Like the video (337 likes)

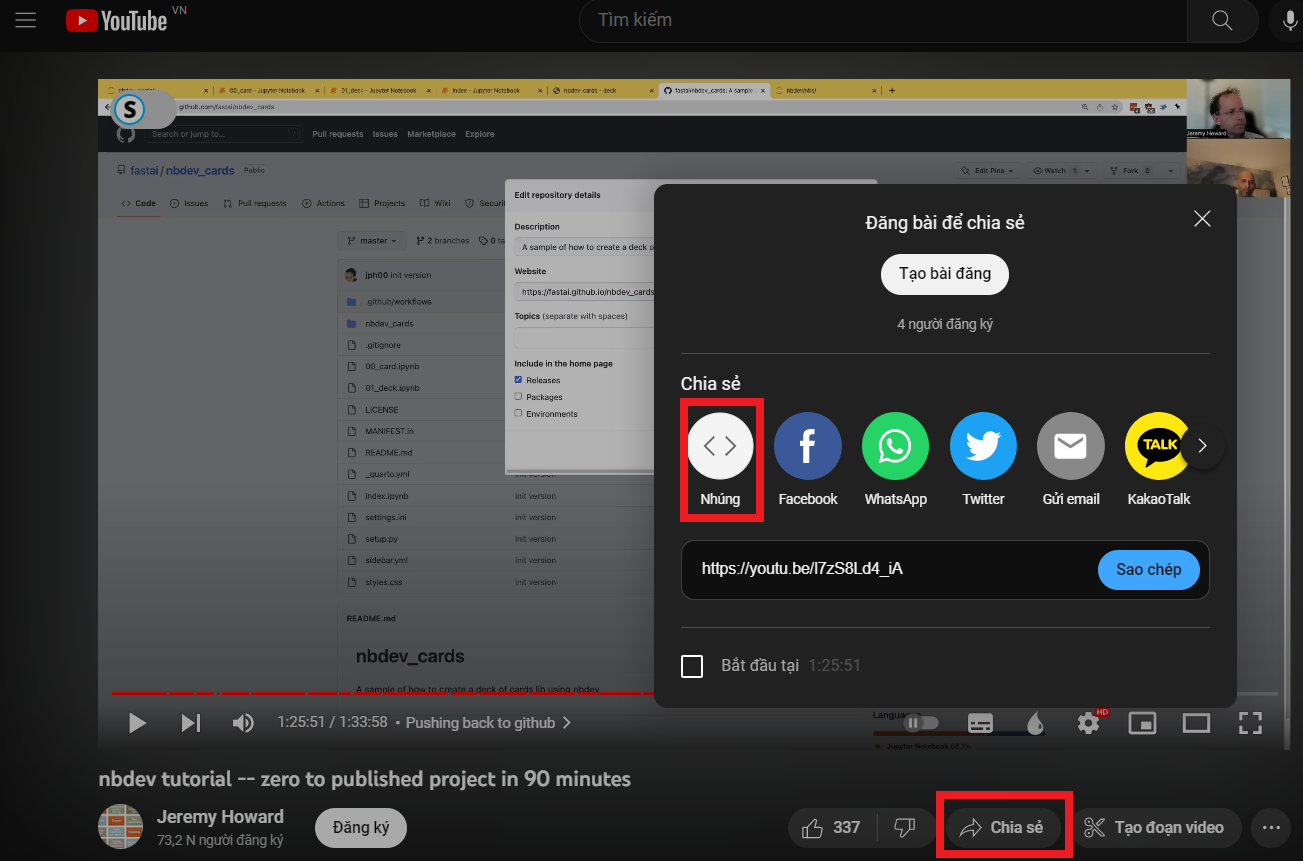pyautogui.click(x=832, y=828)
